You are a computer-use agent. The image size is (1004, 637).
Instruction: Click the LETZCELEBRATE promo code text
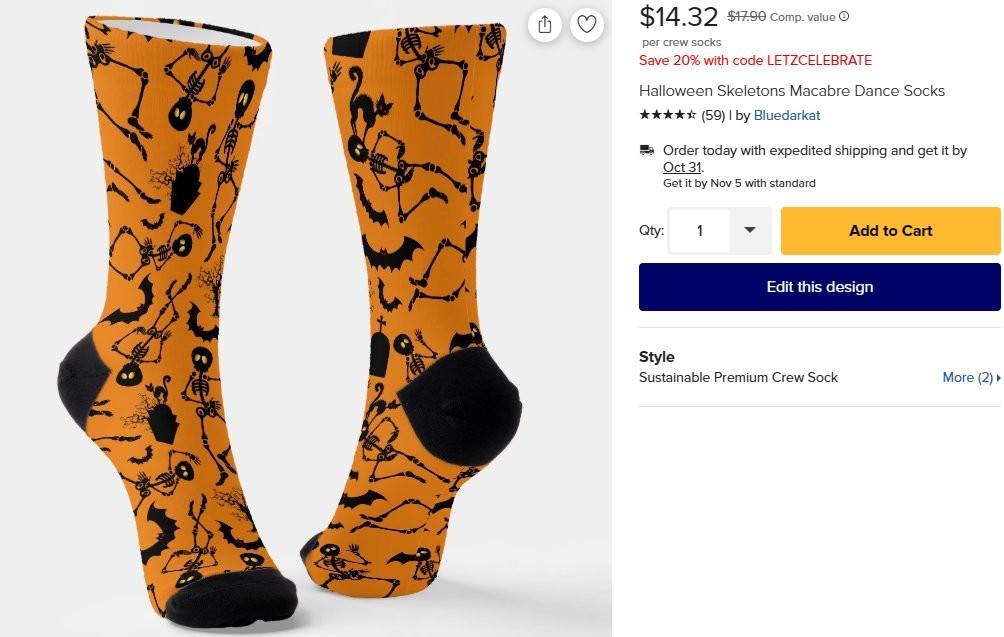tap(819, 60)
